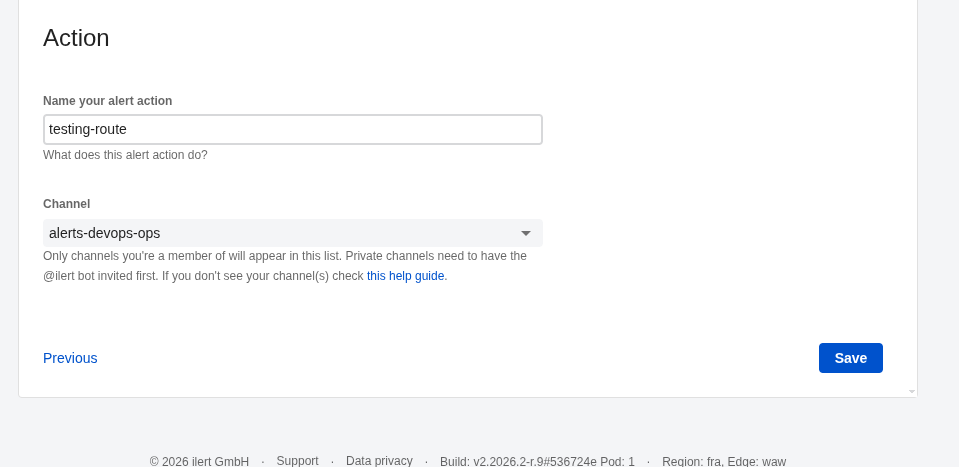Viewport: 959px width, 467px height.
Task: Click the 'Region: fra, Edge: waw' footer text
Action: pyautogui.click(x=723, y=461)
